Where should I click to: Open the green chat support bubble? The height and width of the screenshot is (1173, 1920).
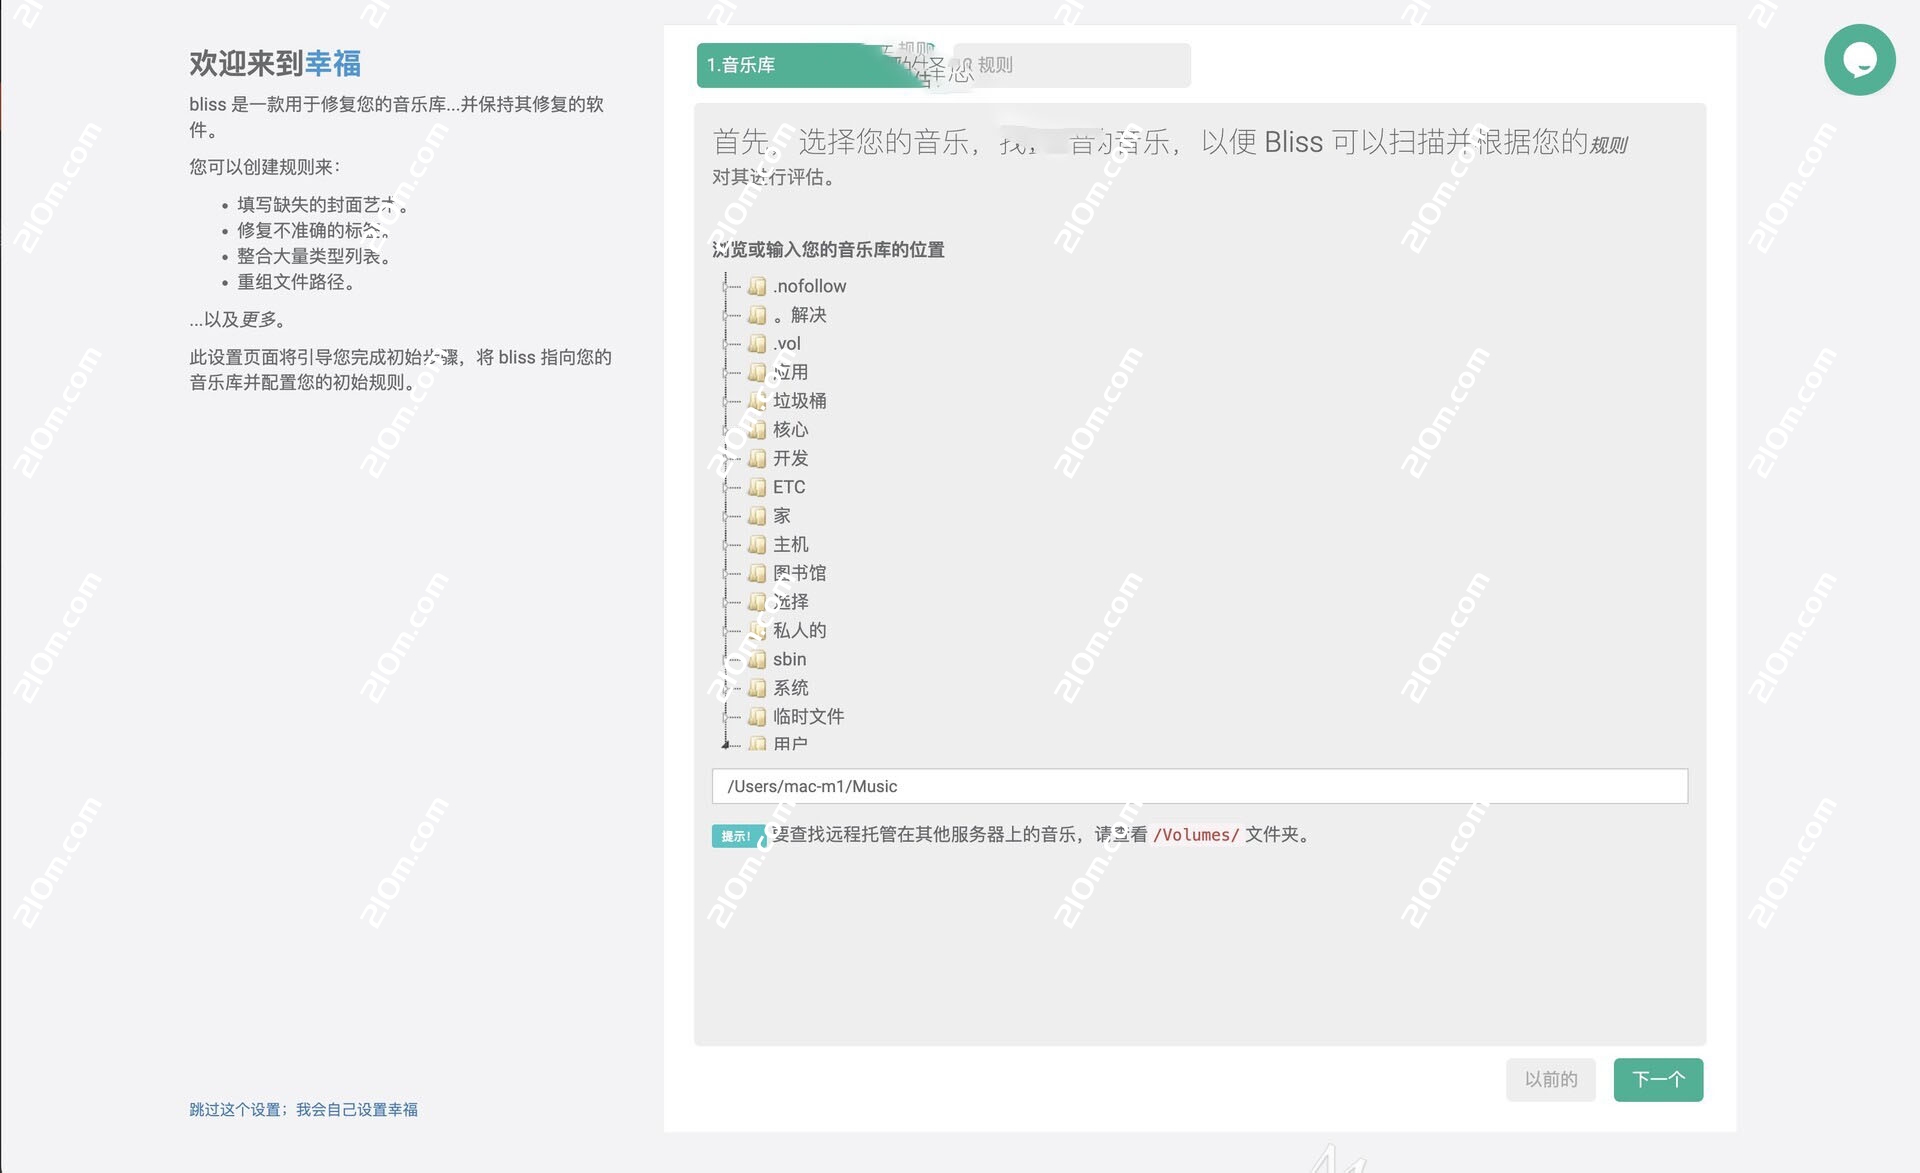pos(1859,60)
